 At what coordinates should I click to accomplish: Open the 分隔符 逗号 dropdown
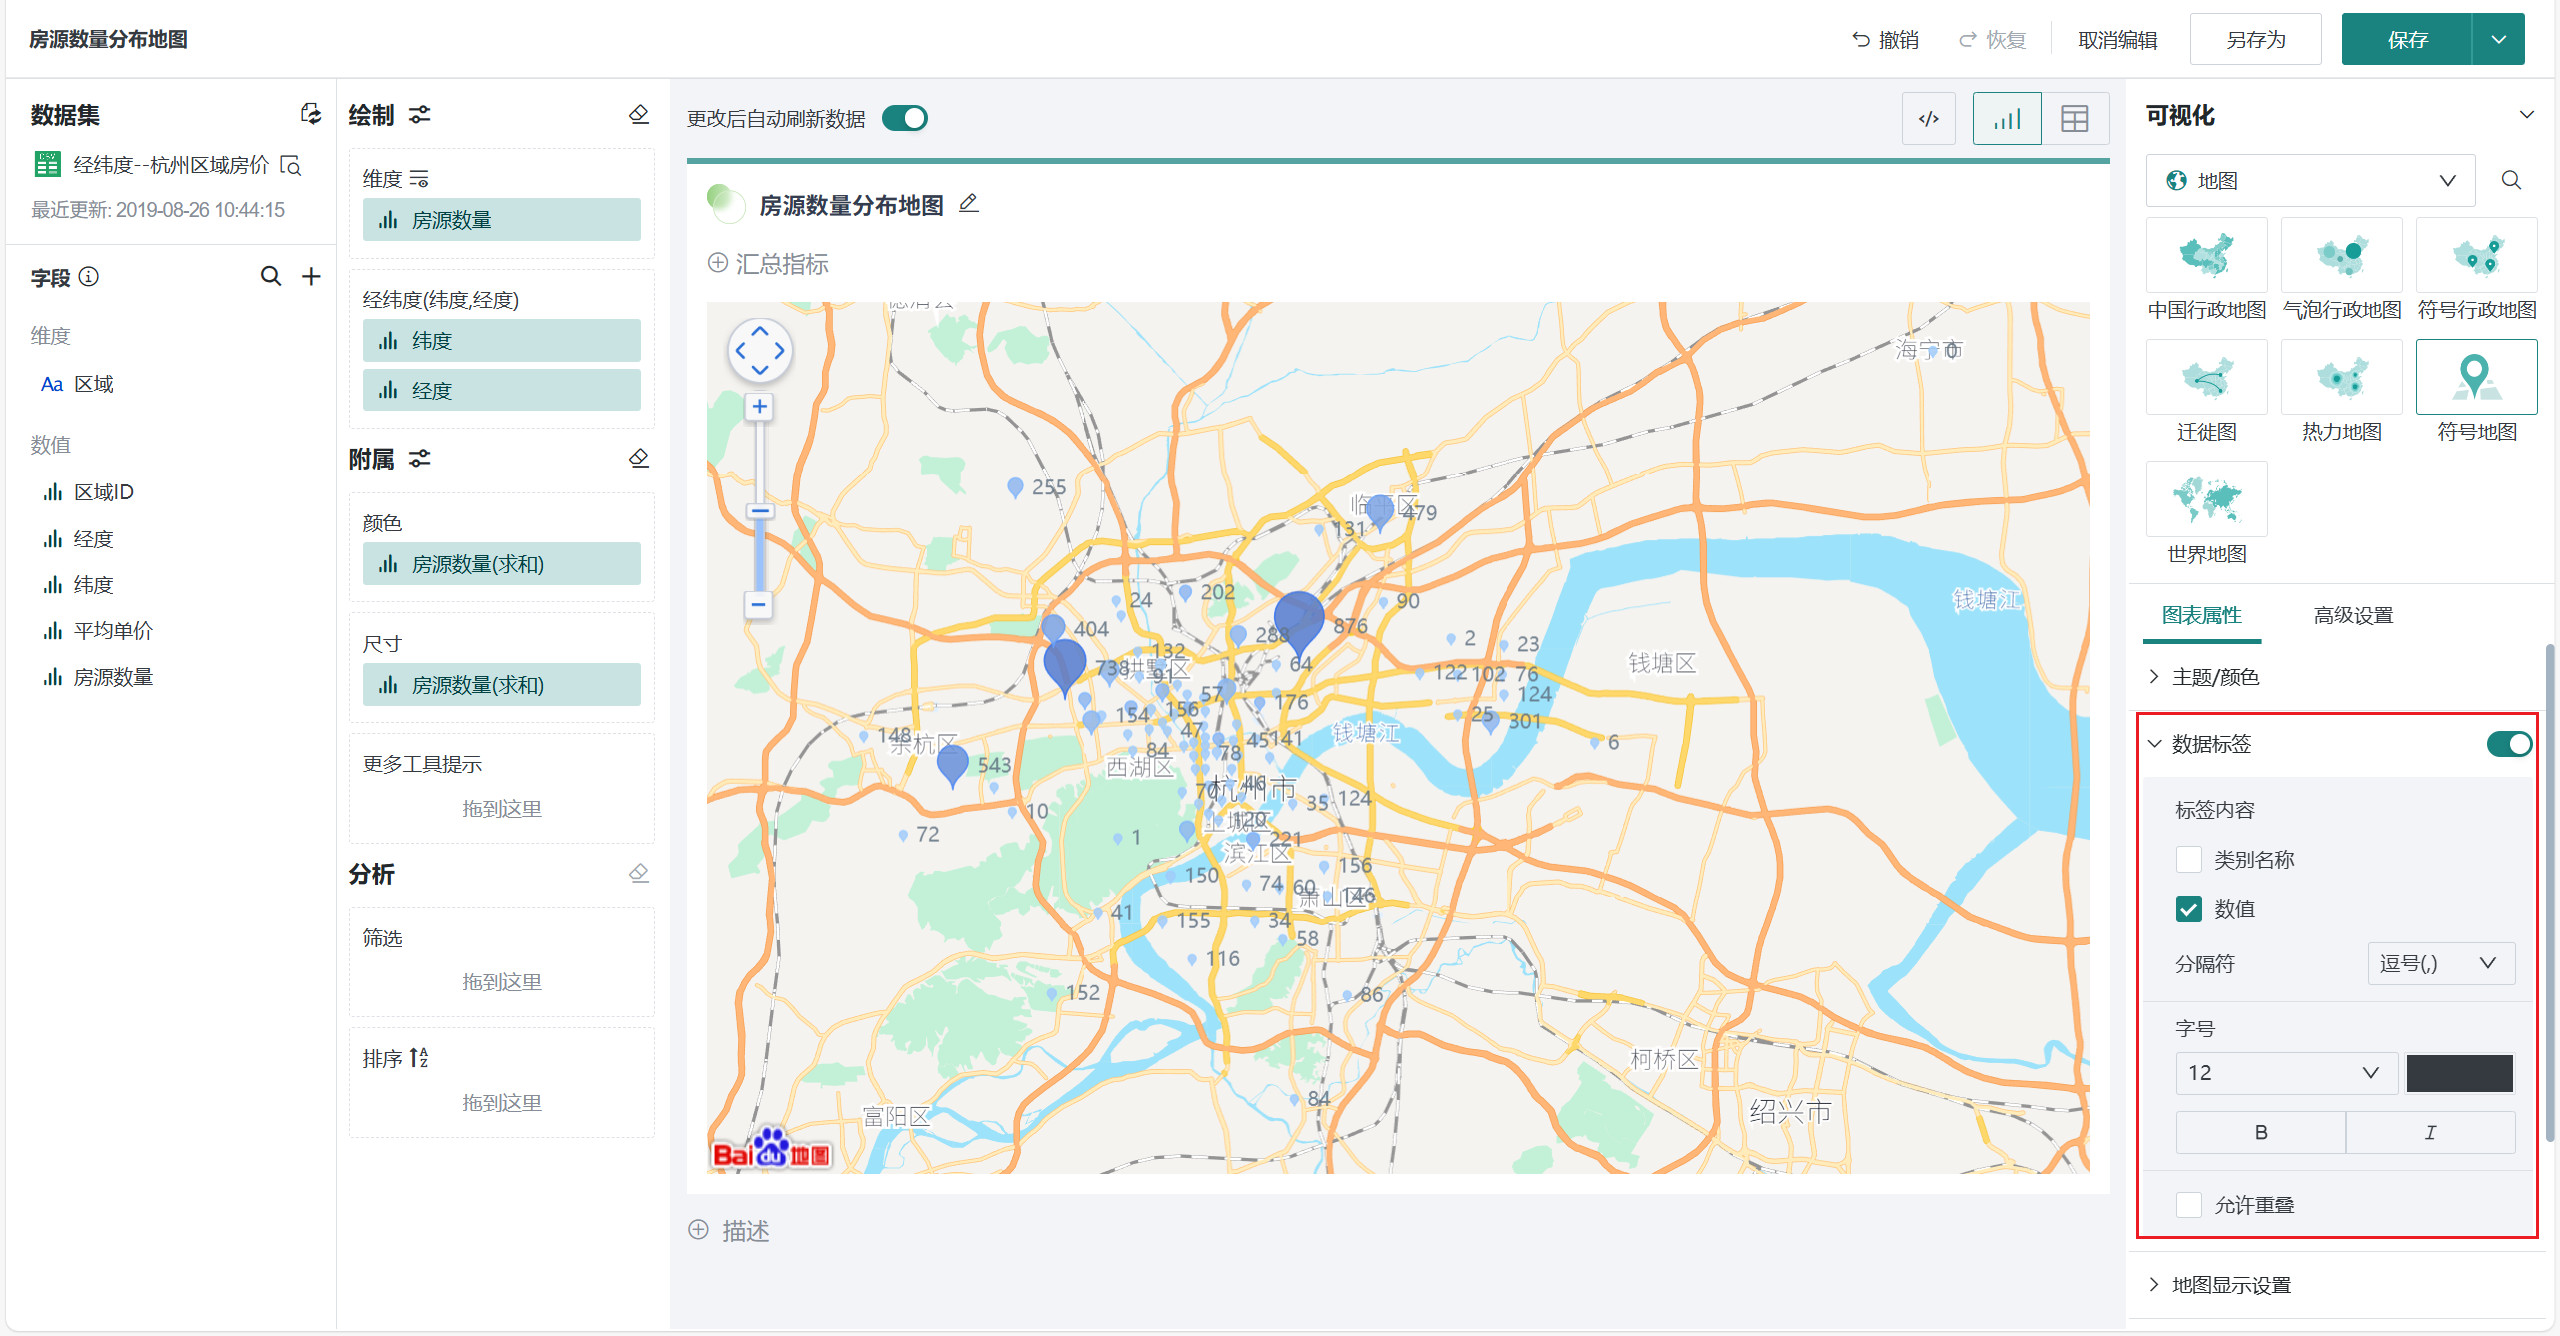point(2440,963)
